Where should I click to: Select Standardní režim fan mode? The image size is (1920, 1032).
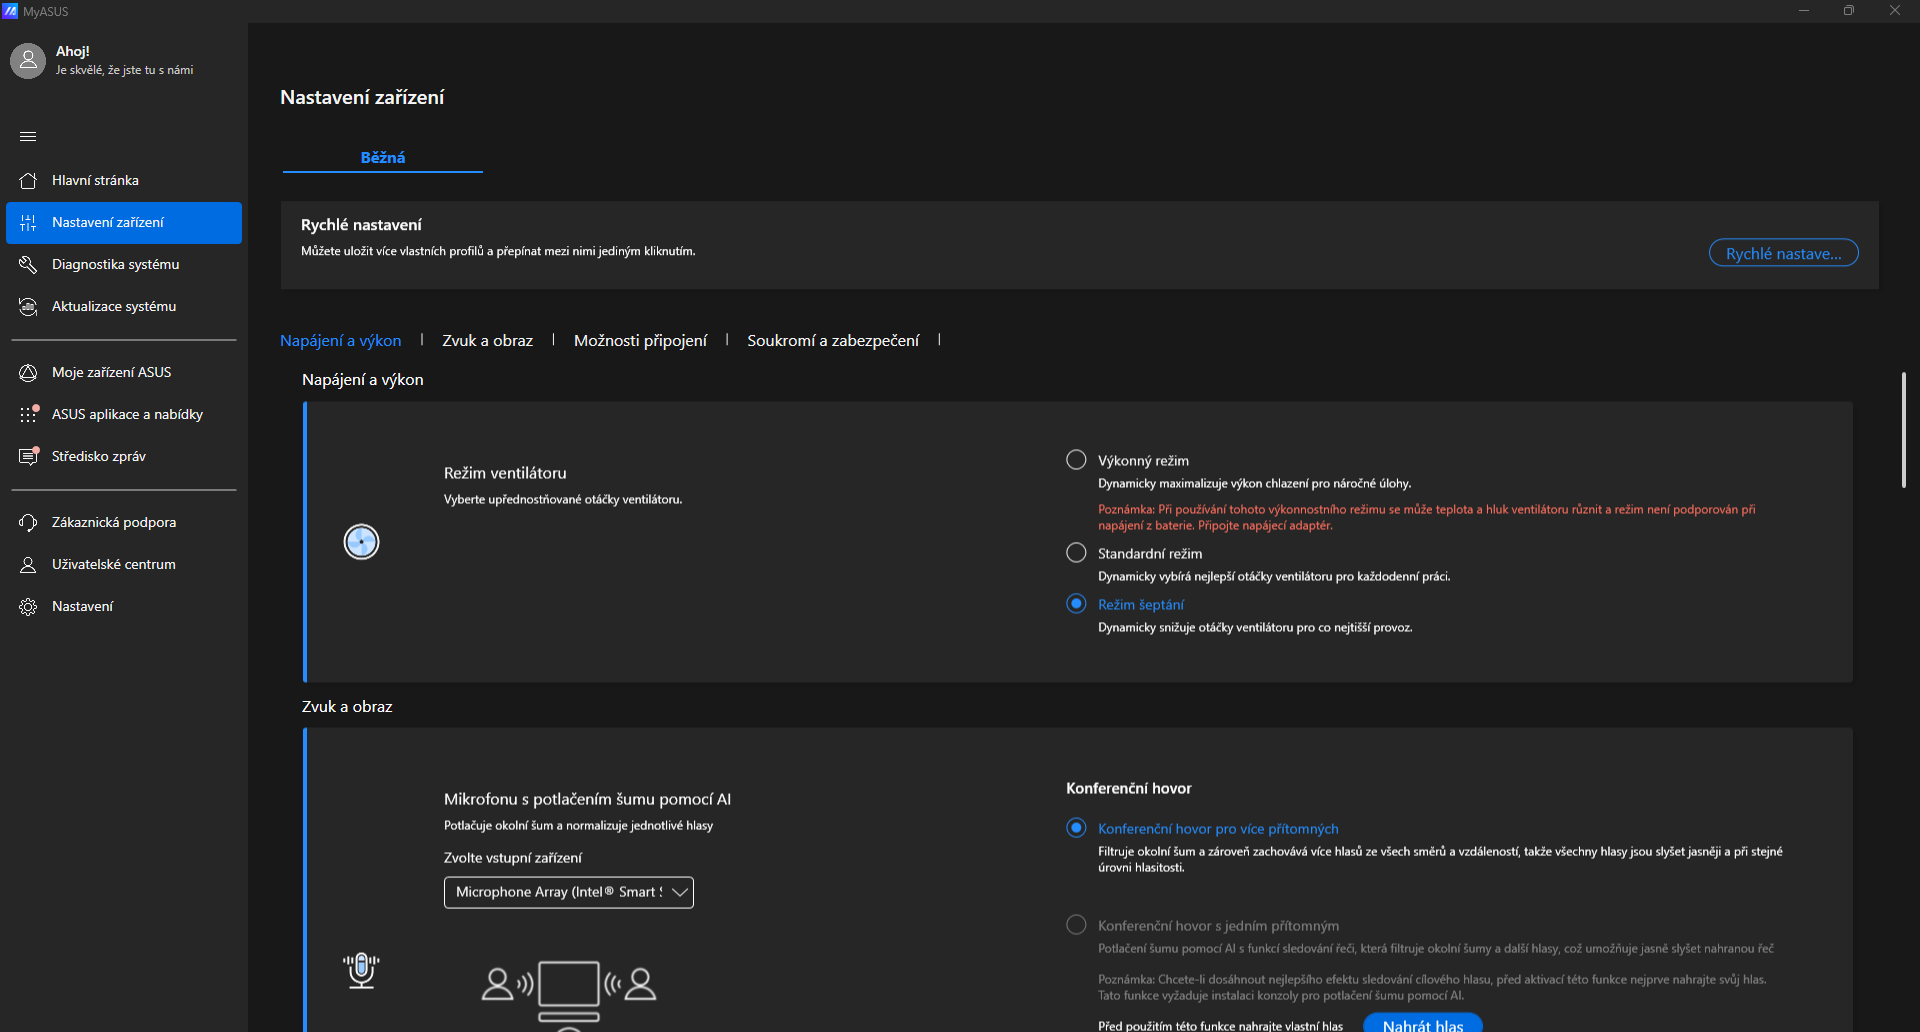1076,553
